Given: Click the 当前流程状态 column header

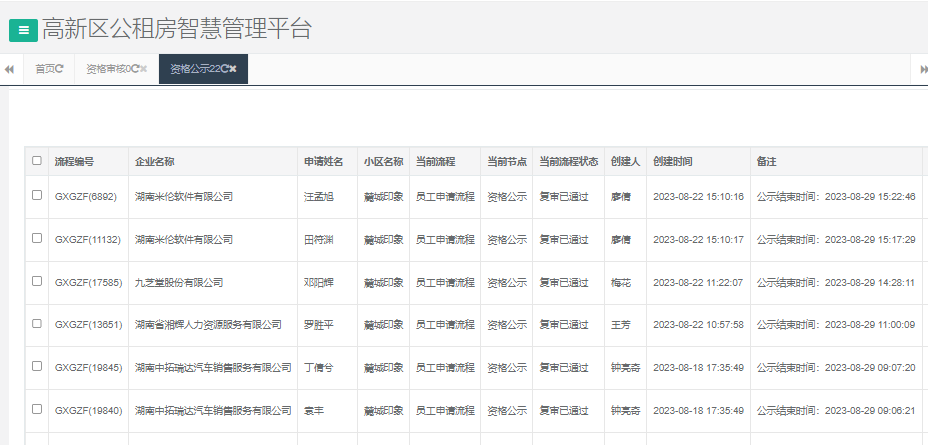Looking at the screenshot, I should (568, 162).
